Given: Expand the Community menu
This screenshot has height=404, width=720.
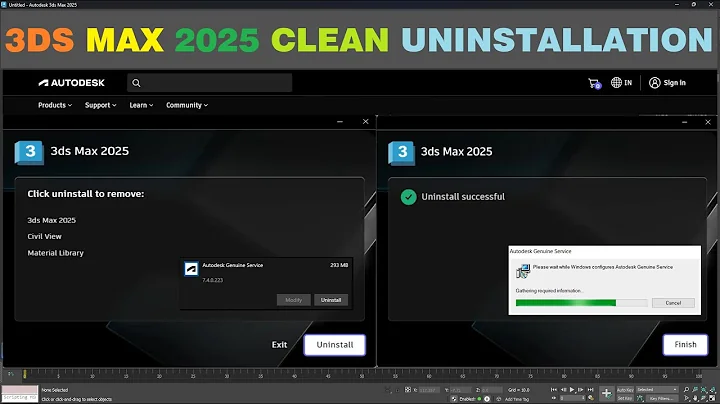Looking at the screenshot, I should click(x=187, y=105).
